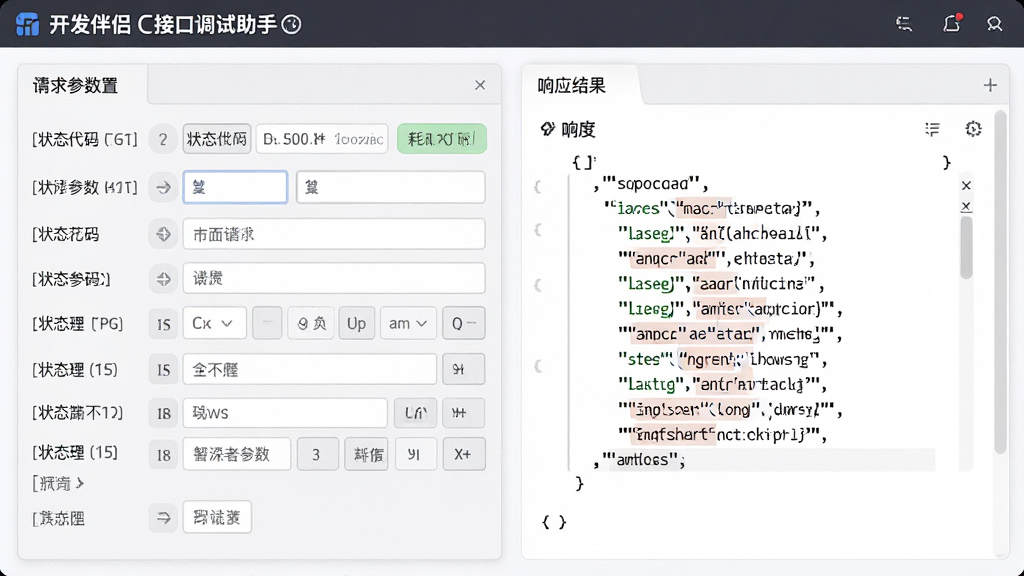Focus the 谱虎 input field
The height and width of the screenshot is (576, 1024).
[334, 279]
